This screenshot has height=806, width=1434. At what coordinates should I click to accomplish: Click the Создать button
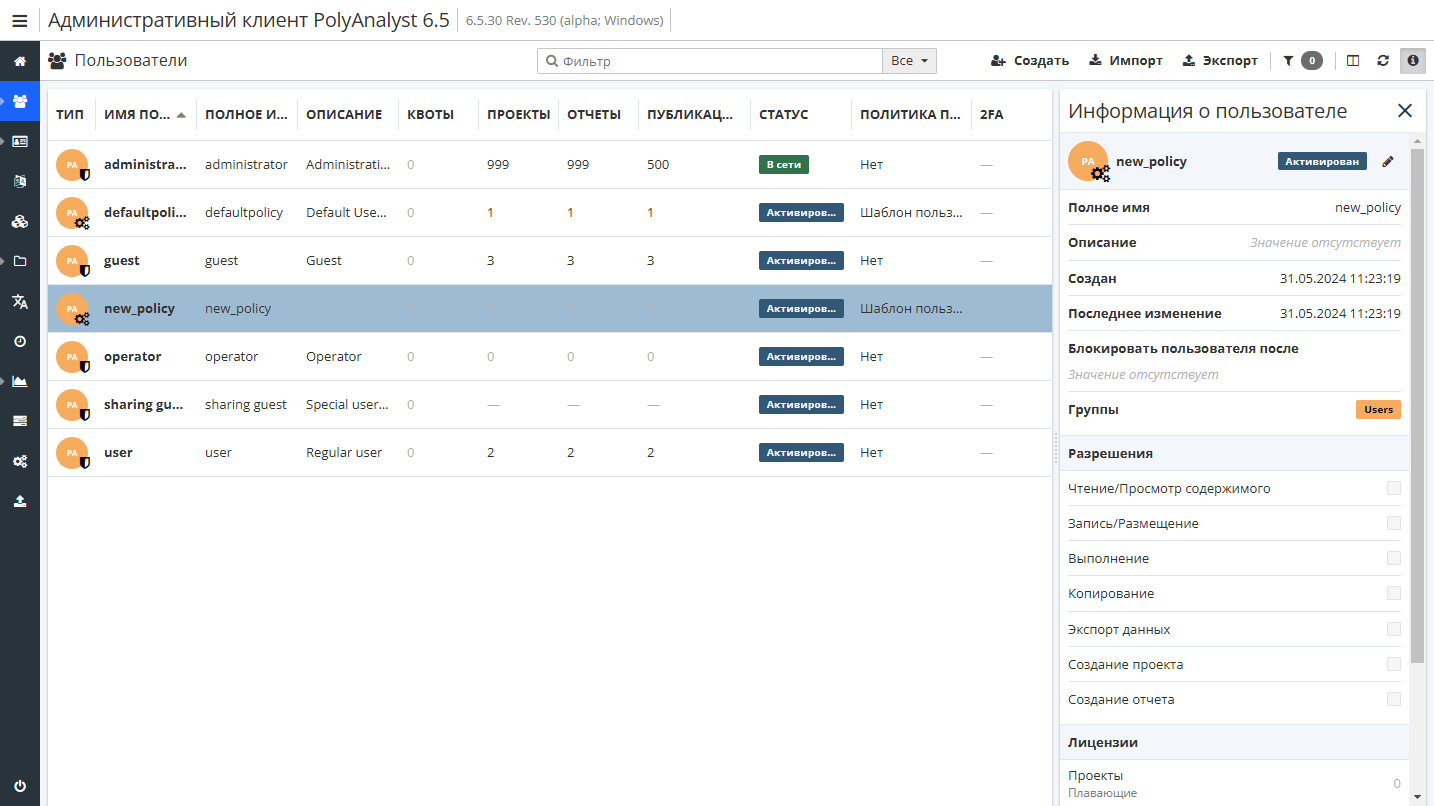click(1030, 61)
